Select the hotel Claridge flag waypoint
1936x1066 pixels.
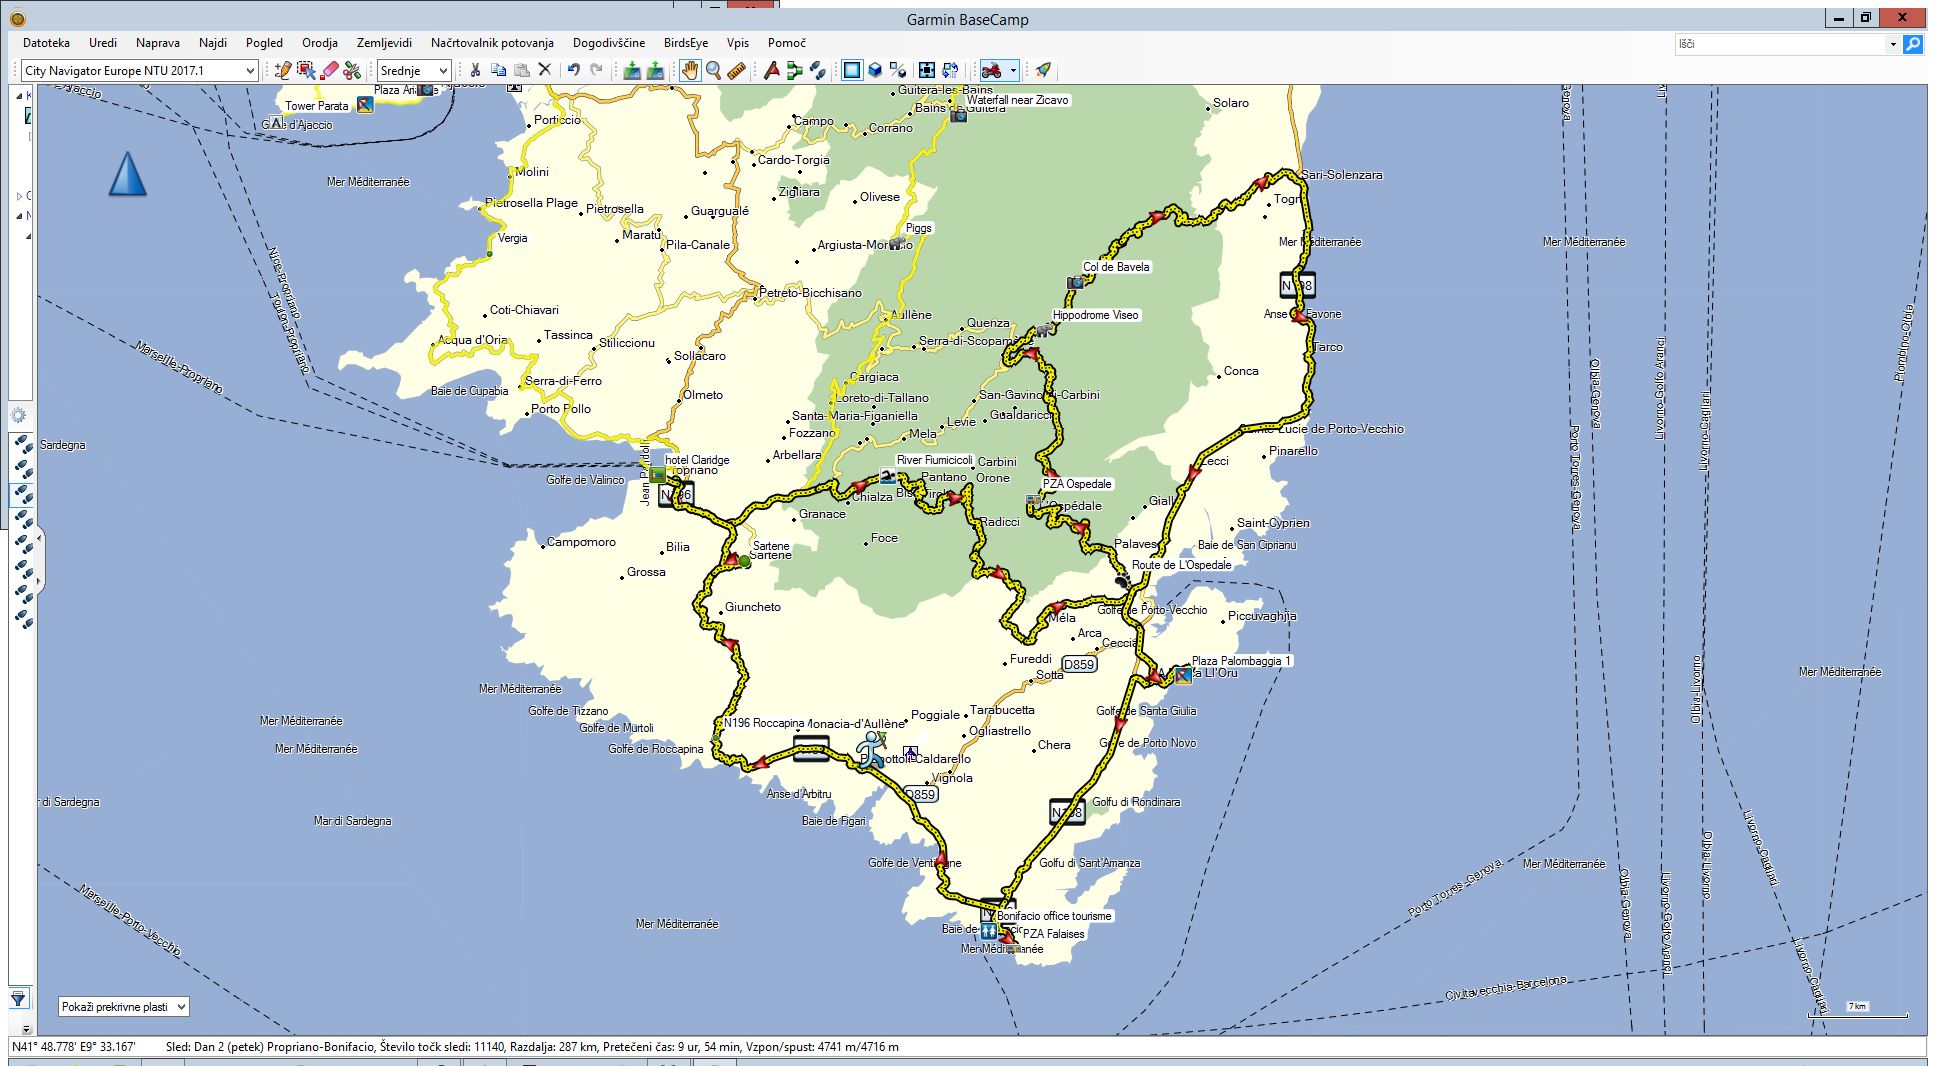[x=657, y=475]
